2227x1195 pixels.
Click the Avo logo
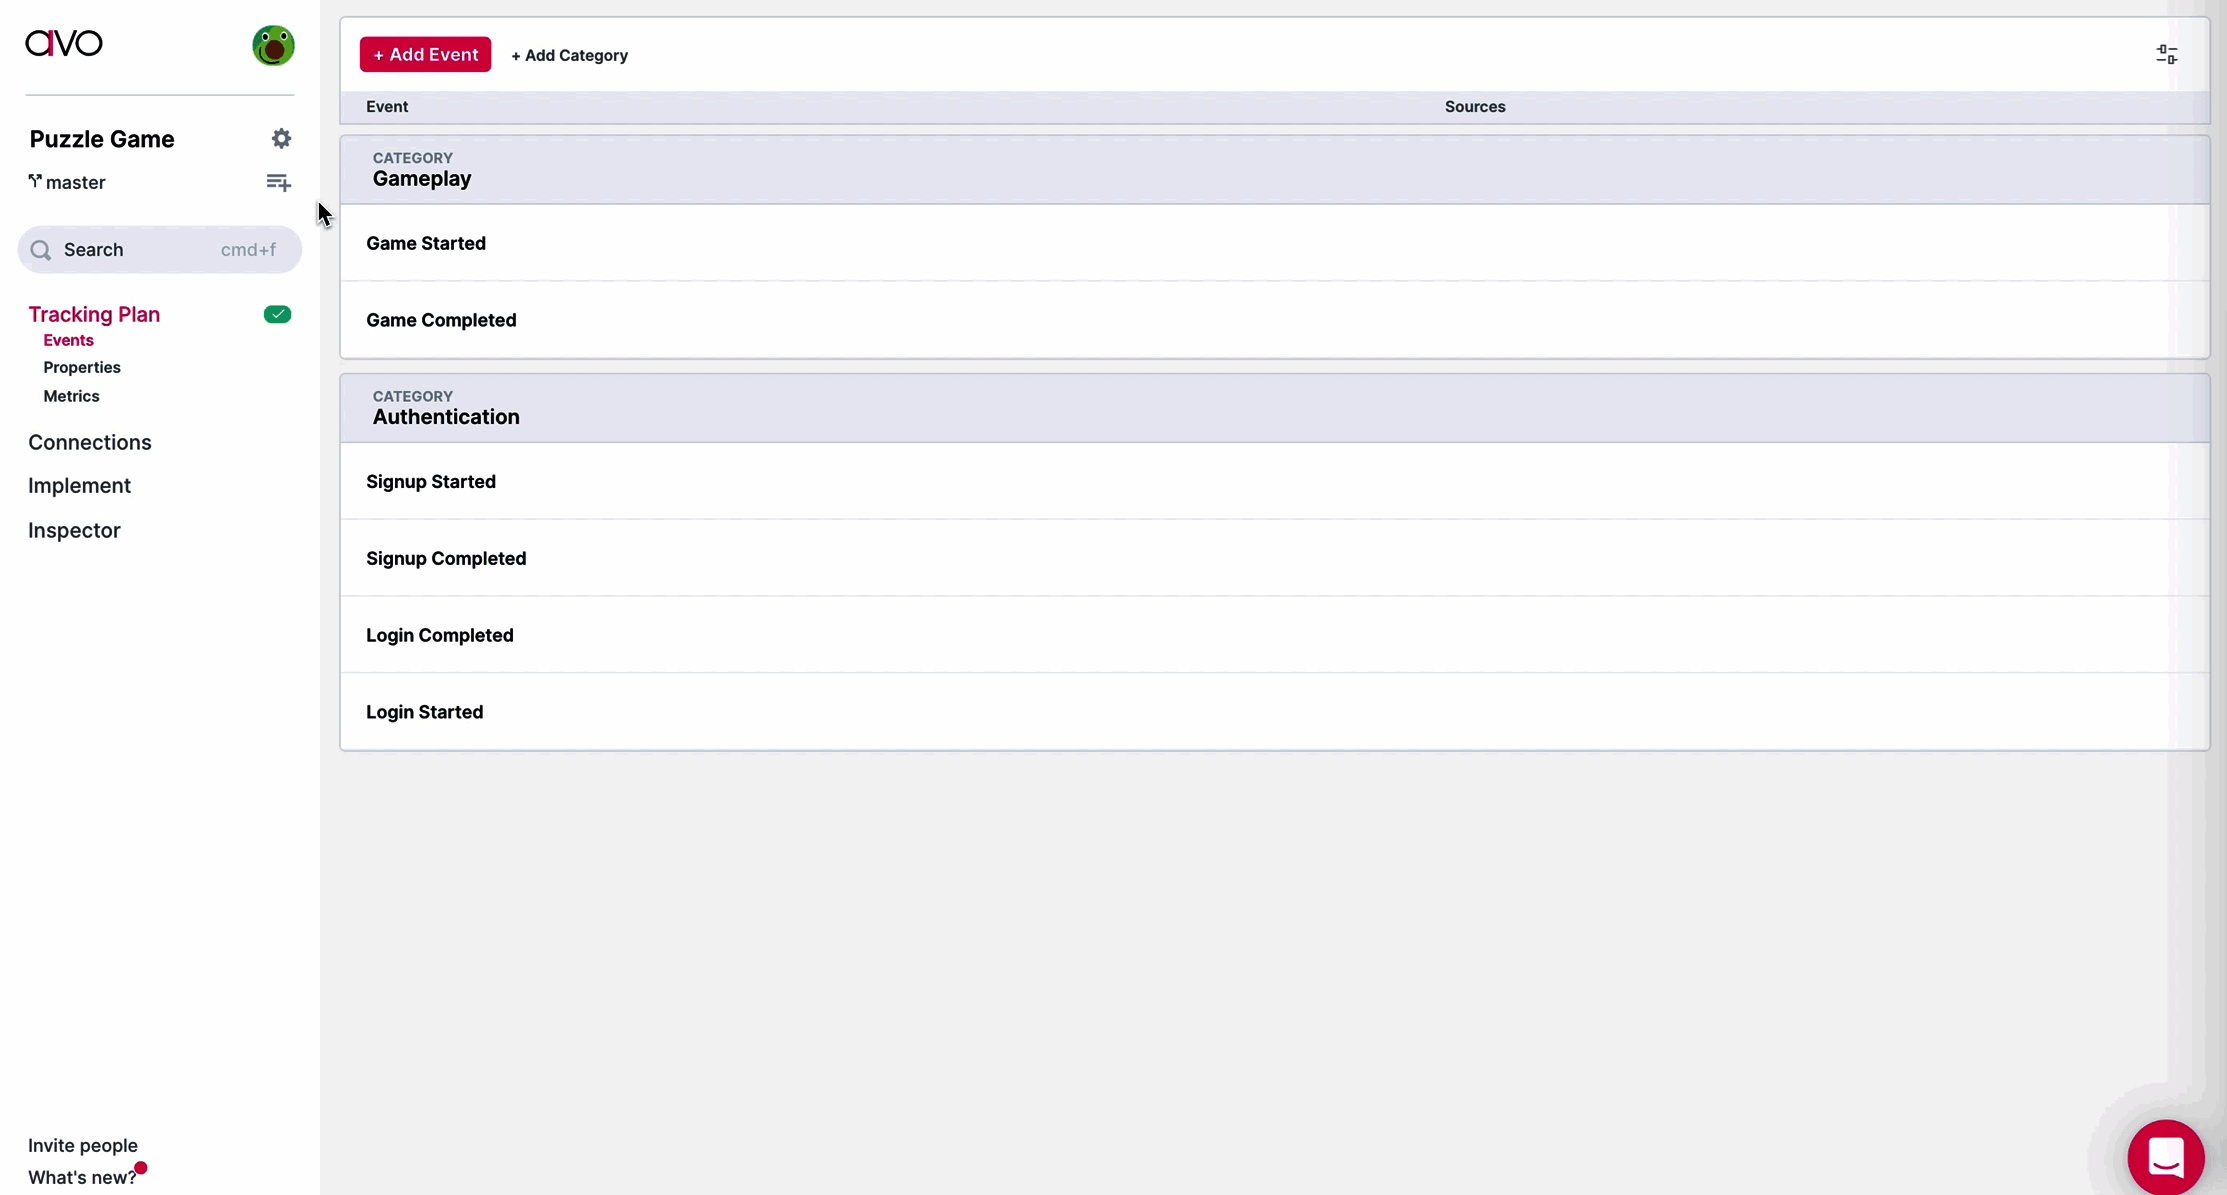click(x=64, y=43)
